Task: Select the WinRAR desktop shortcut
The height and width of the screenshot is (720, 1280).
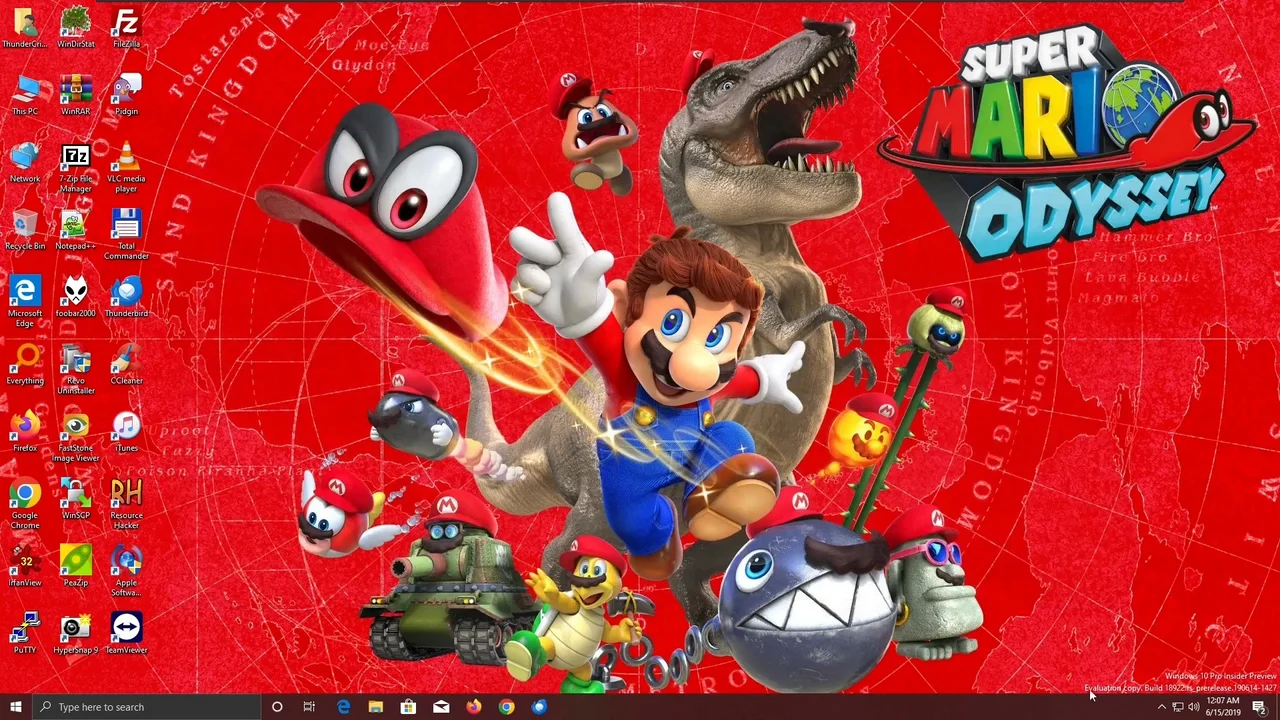Action: point(76,95)
